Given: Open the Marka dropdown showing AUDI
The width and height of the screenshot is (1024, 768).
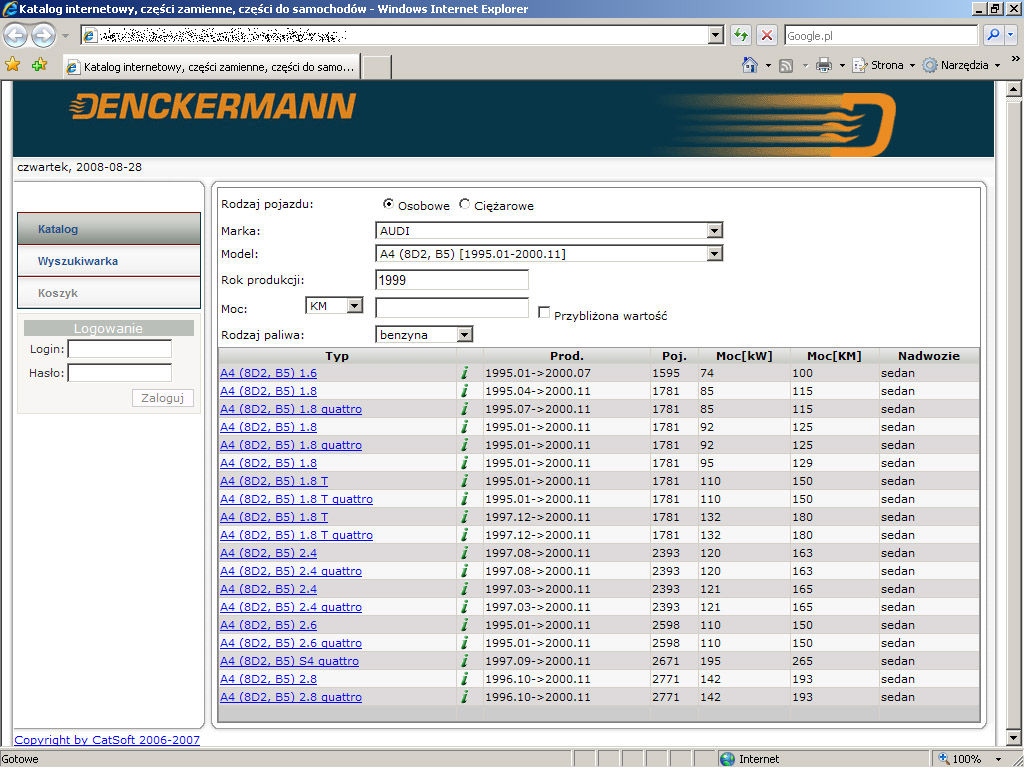Looking at the screenshot, I should click(714, 231).
